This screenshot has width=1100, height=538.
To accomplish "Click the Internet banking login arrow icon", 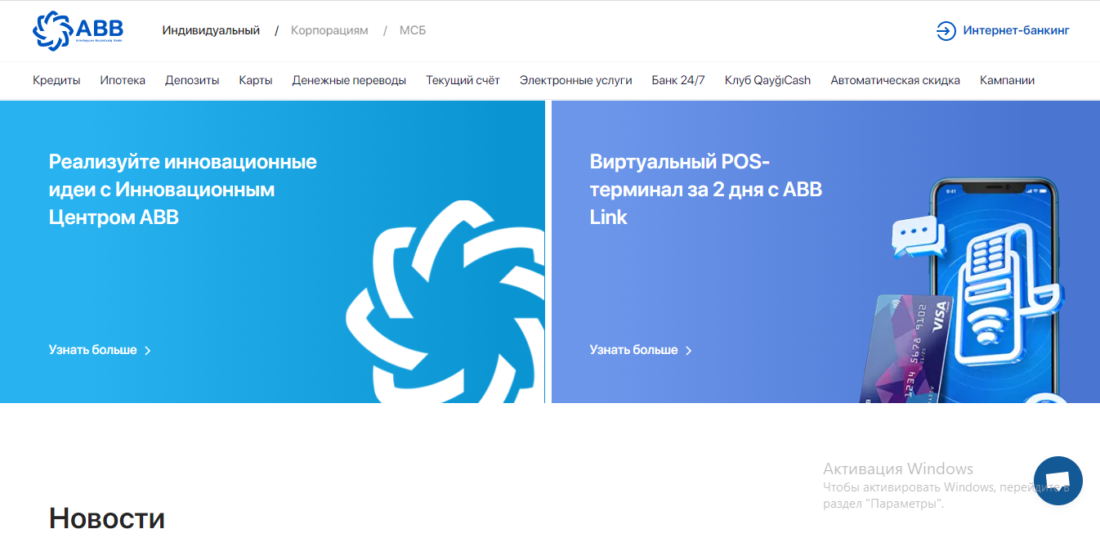I will pyautogui.click(x=945, y=31).
